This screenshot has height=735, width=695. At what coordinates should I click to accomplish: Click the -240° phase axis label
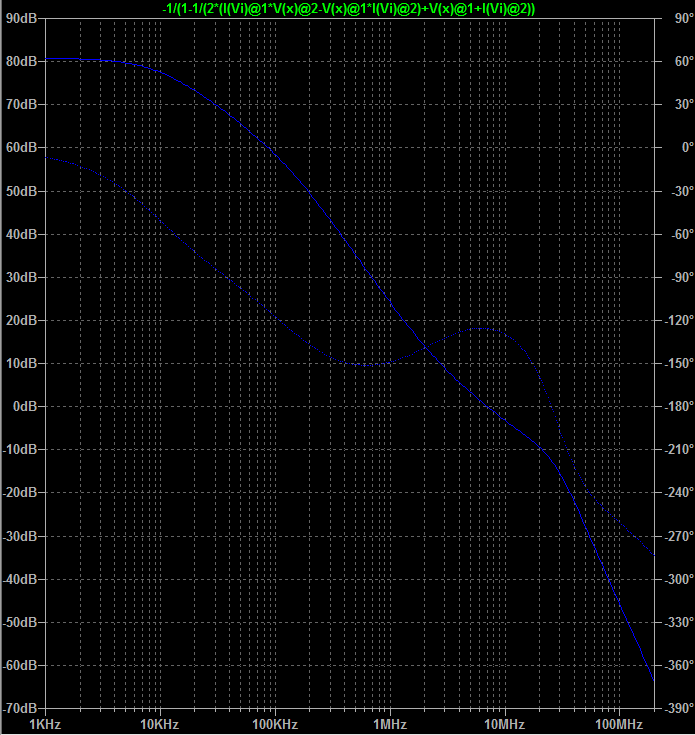(x=679, y=493)
